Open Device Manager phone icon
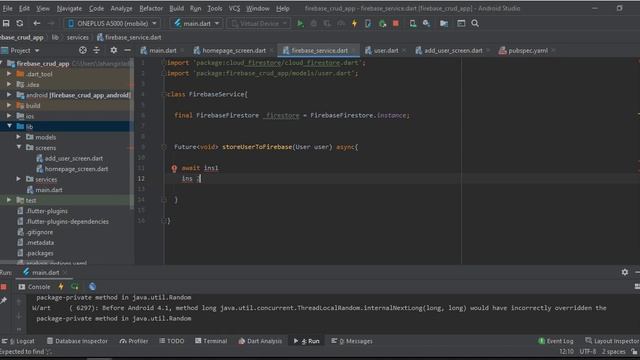This screenshot has width=640, height=360. [413, 23]
